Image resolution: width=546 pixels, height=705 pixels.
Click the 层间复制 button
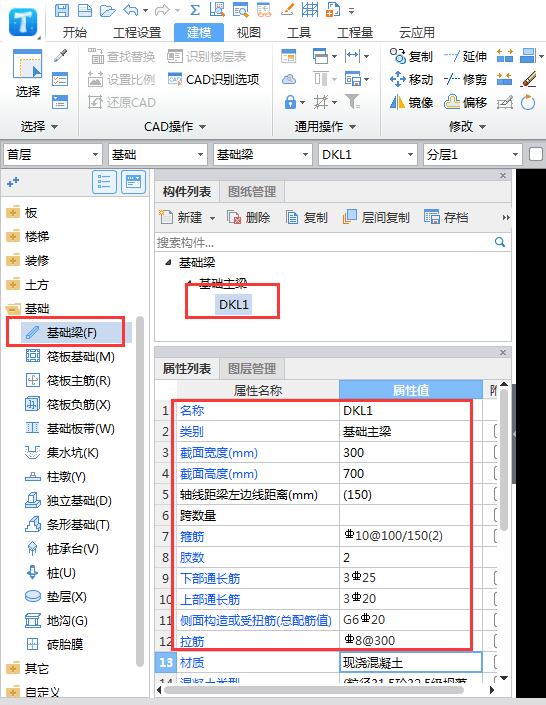376,218
